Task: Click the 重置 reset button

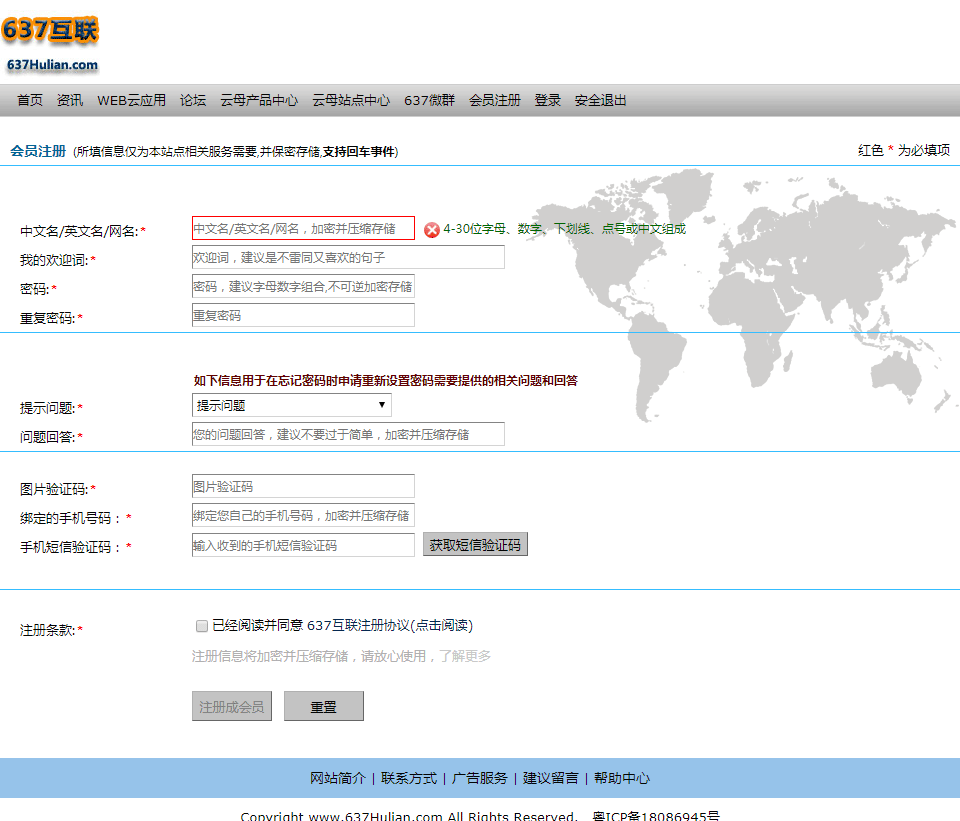Action: pos(323,707)
